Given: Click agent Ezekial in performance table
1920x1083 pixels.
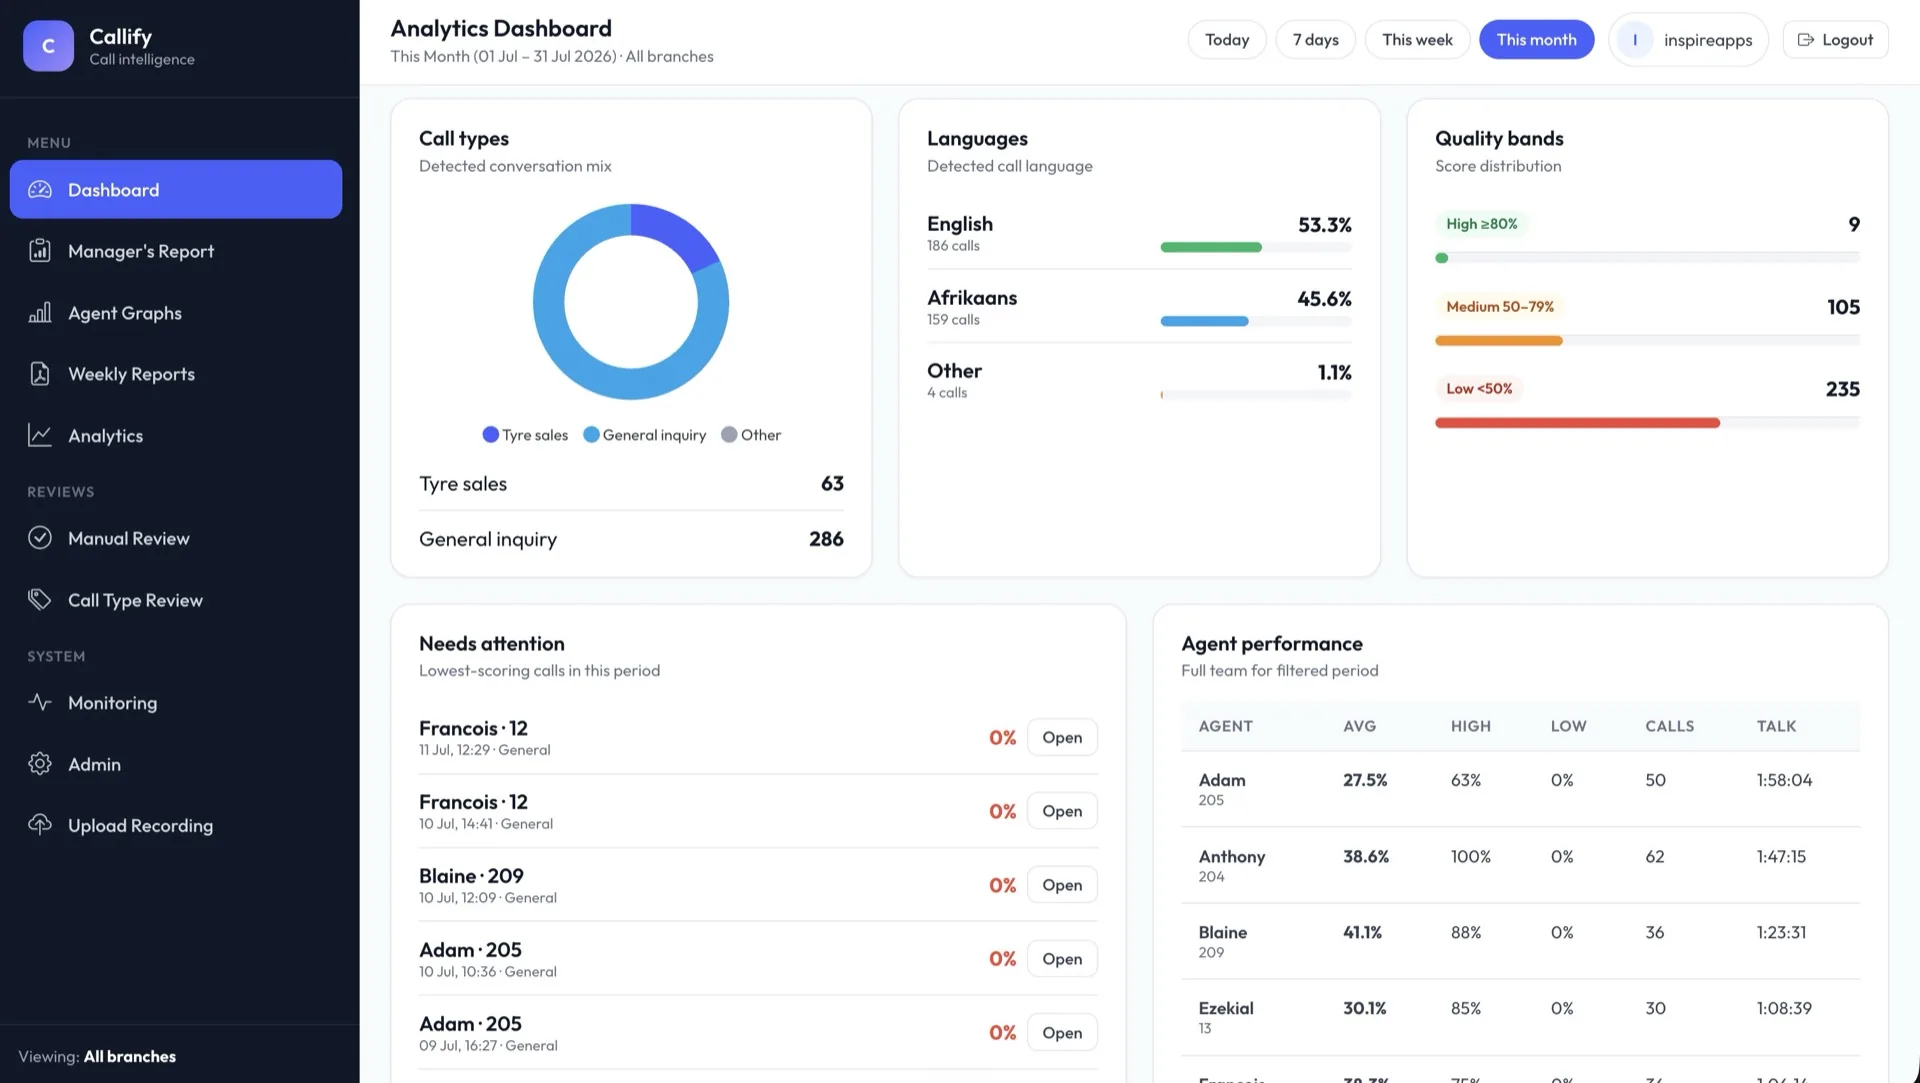Looking at the screenshot, I should tap(1226, 1008).
